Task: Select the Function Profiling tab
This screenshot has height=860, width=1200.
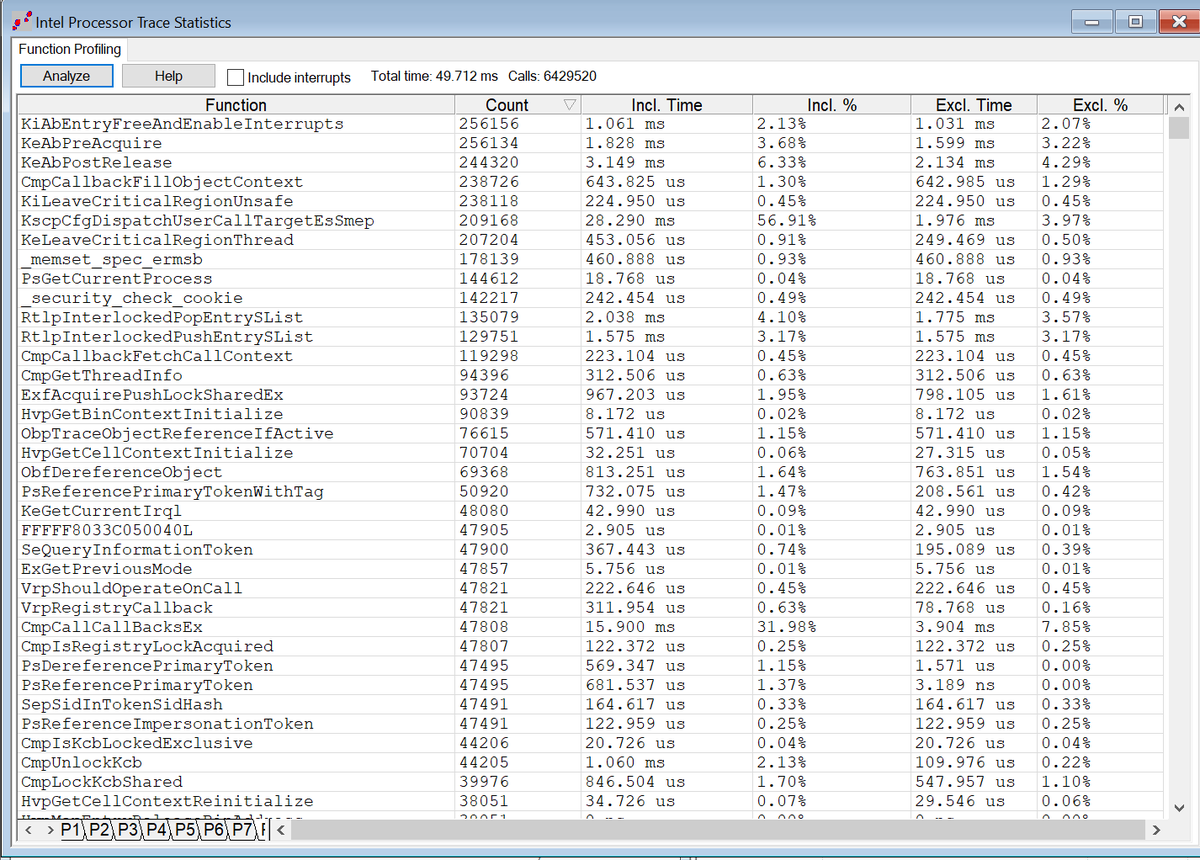Action: [x=70, y=49]
